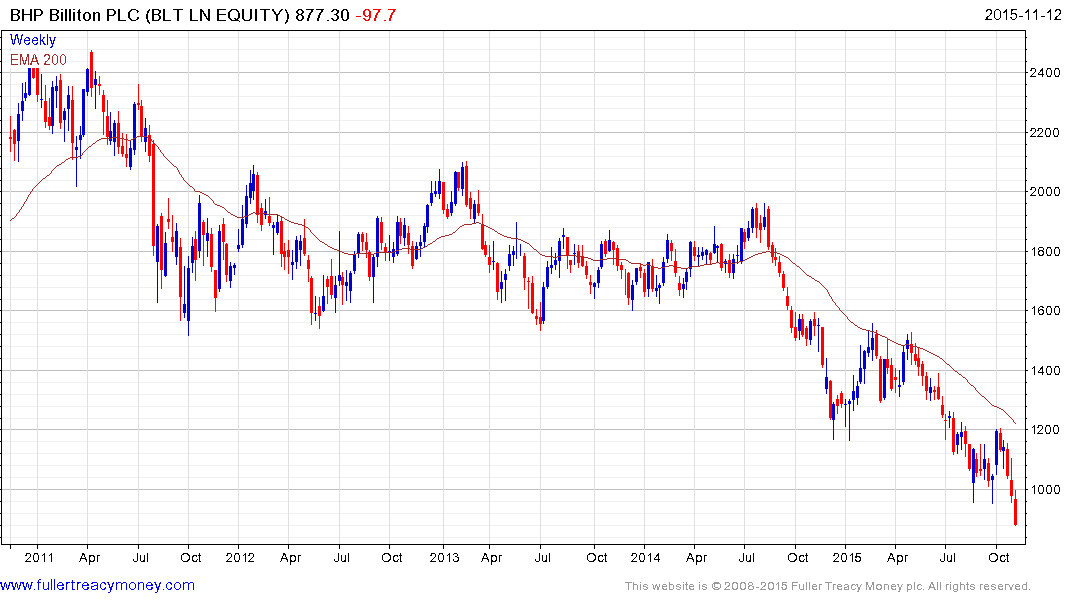This screenshot has width=1075, height=600.
Task: Click the 1800 price axis label
Action: (1045, 252)
